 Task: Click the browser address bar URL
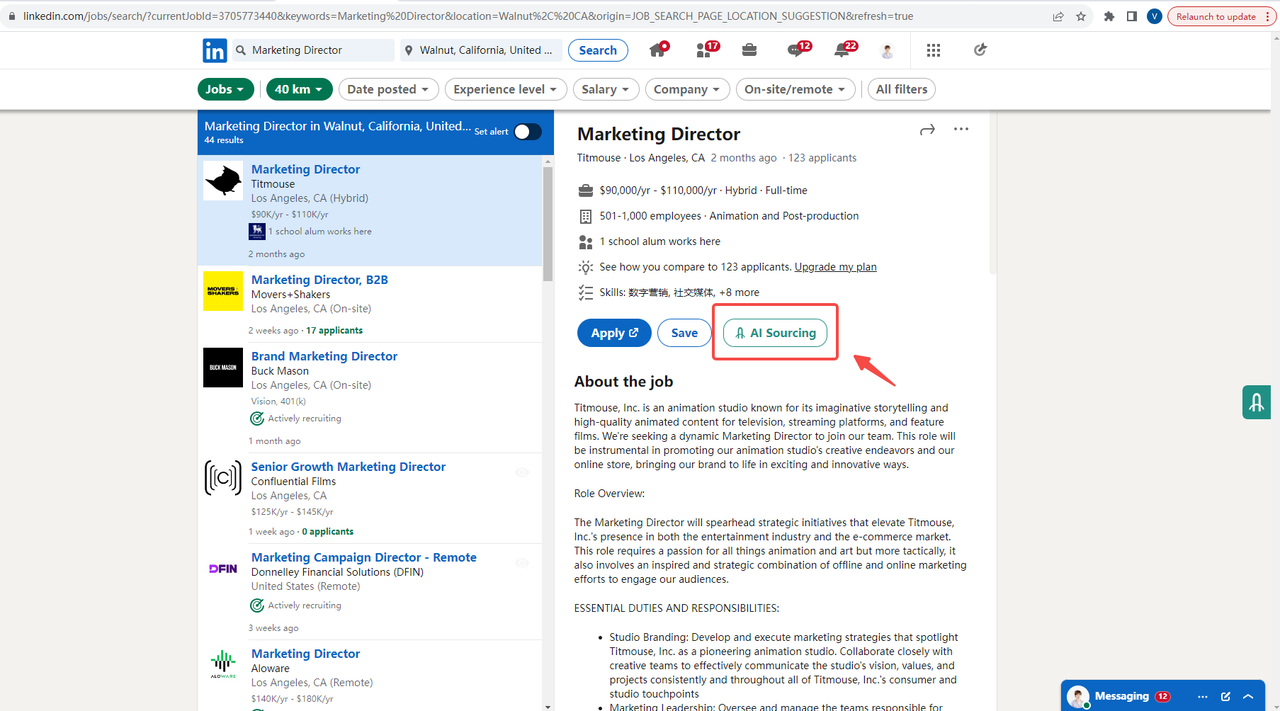point(468,16)
